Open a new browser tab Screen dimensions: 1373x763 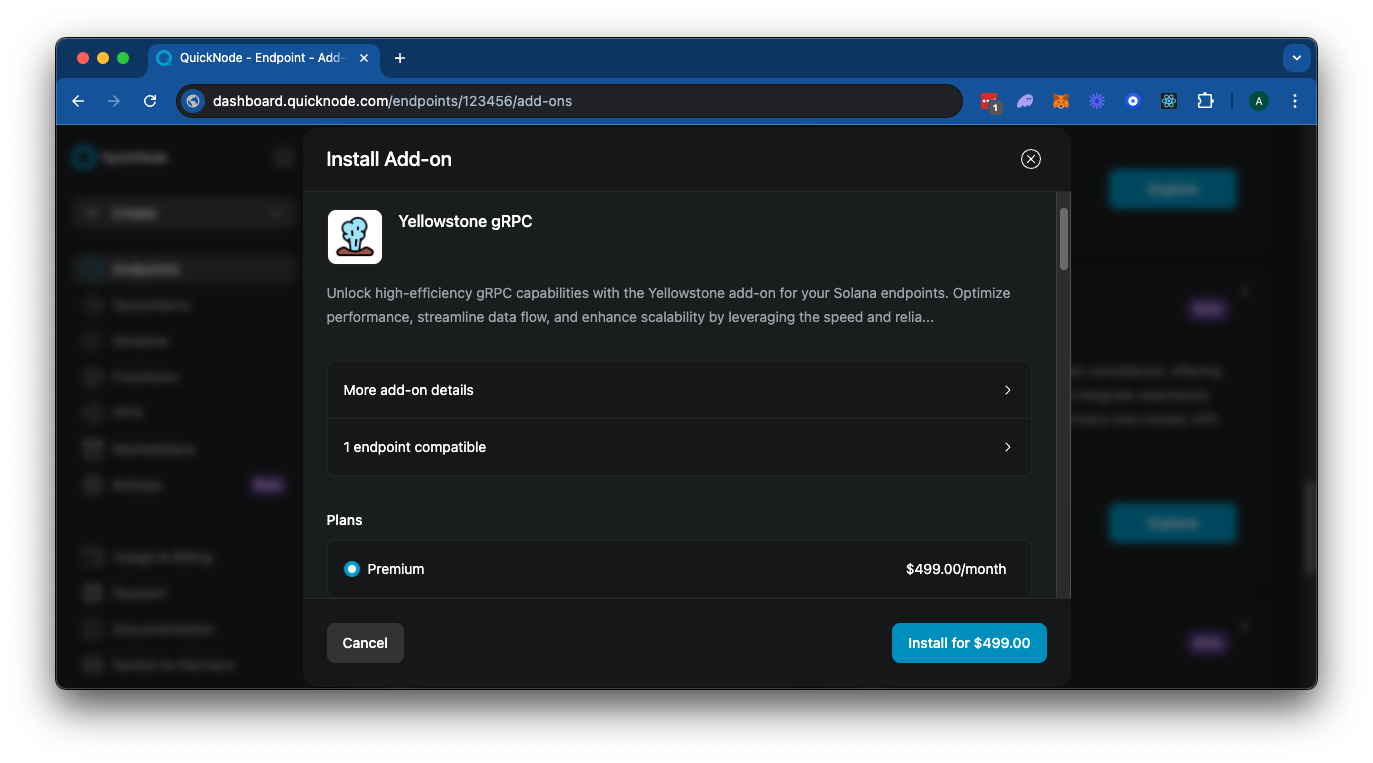point(400,58)
